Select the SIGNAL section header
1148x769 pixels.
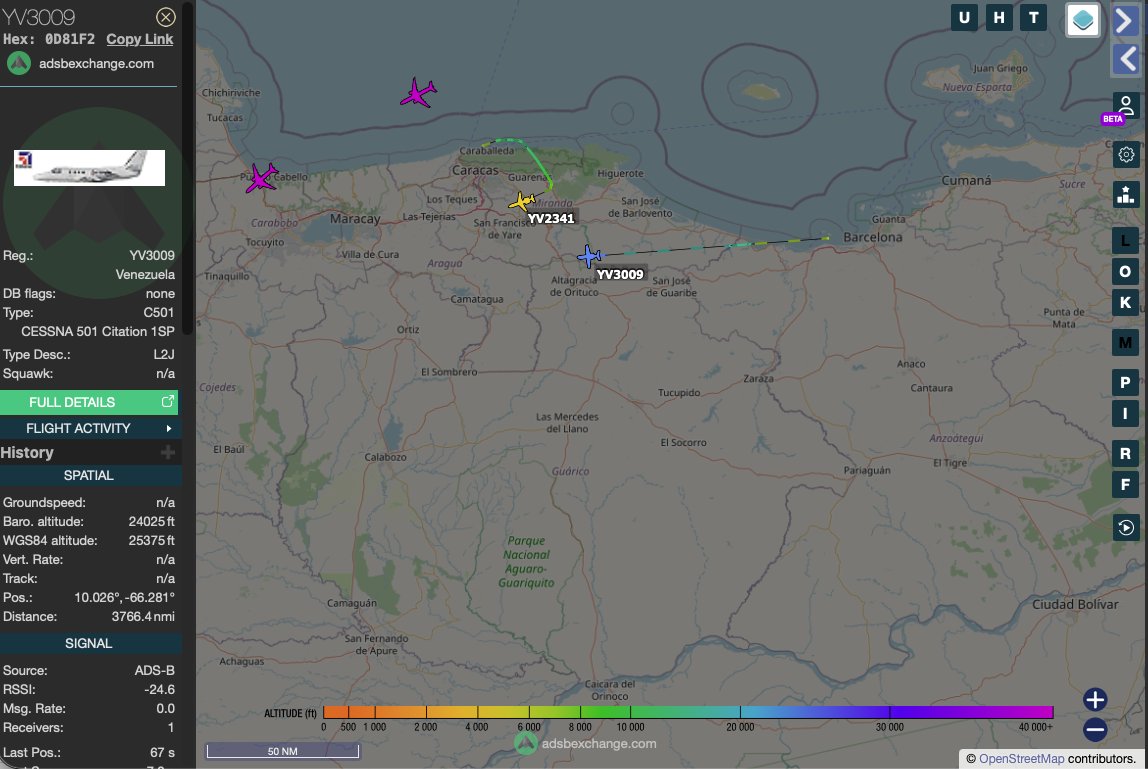90,643
